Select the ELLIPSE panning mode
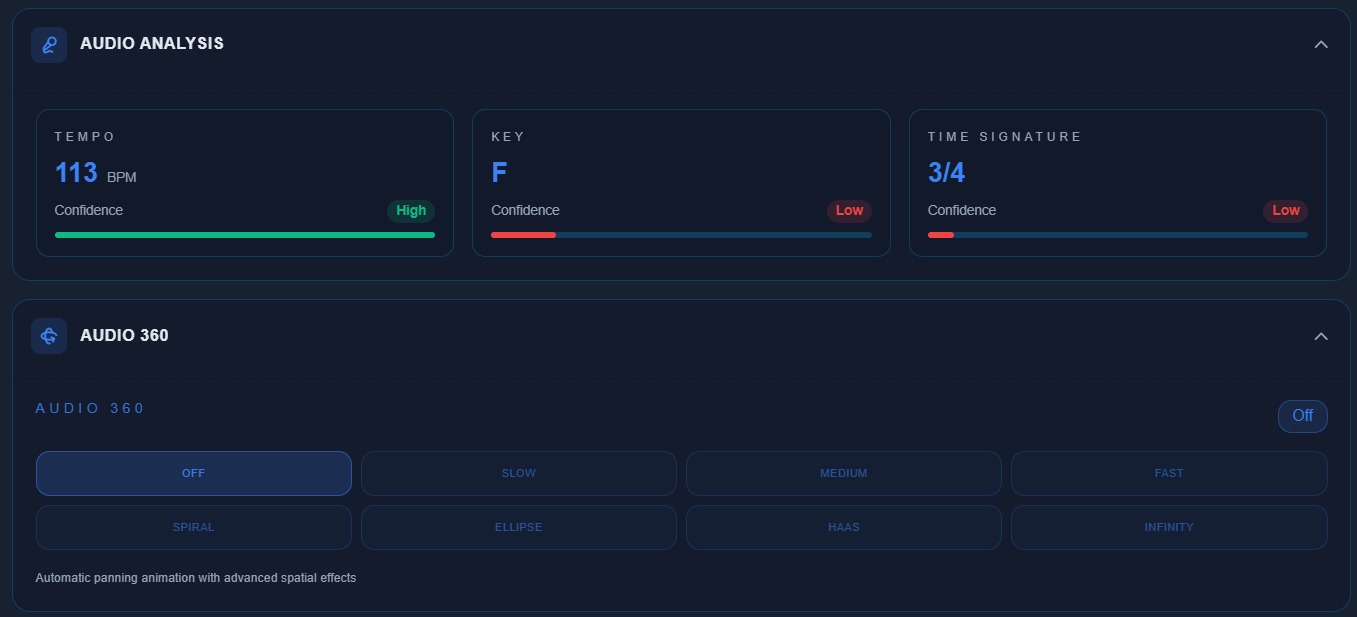This screenshot has width=1357, height=617. coord(519,527)
